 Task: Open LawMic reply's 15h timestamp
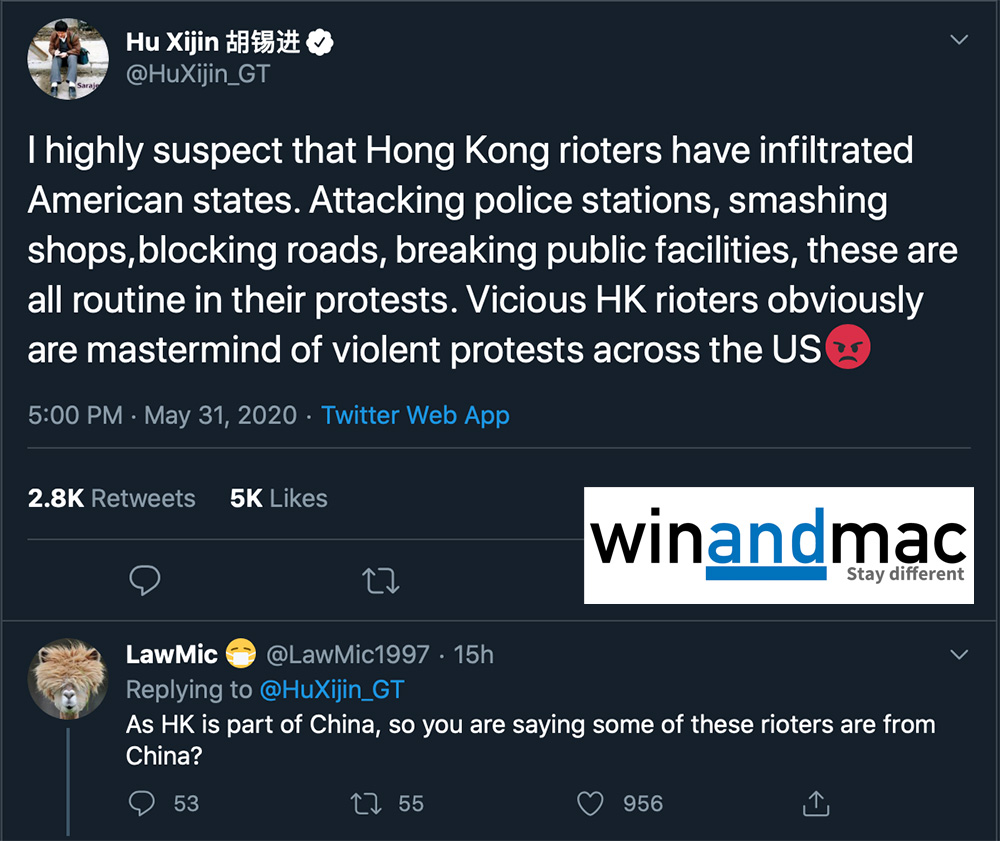coord(474,655)
